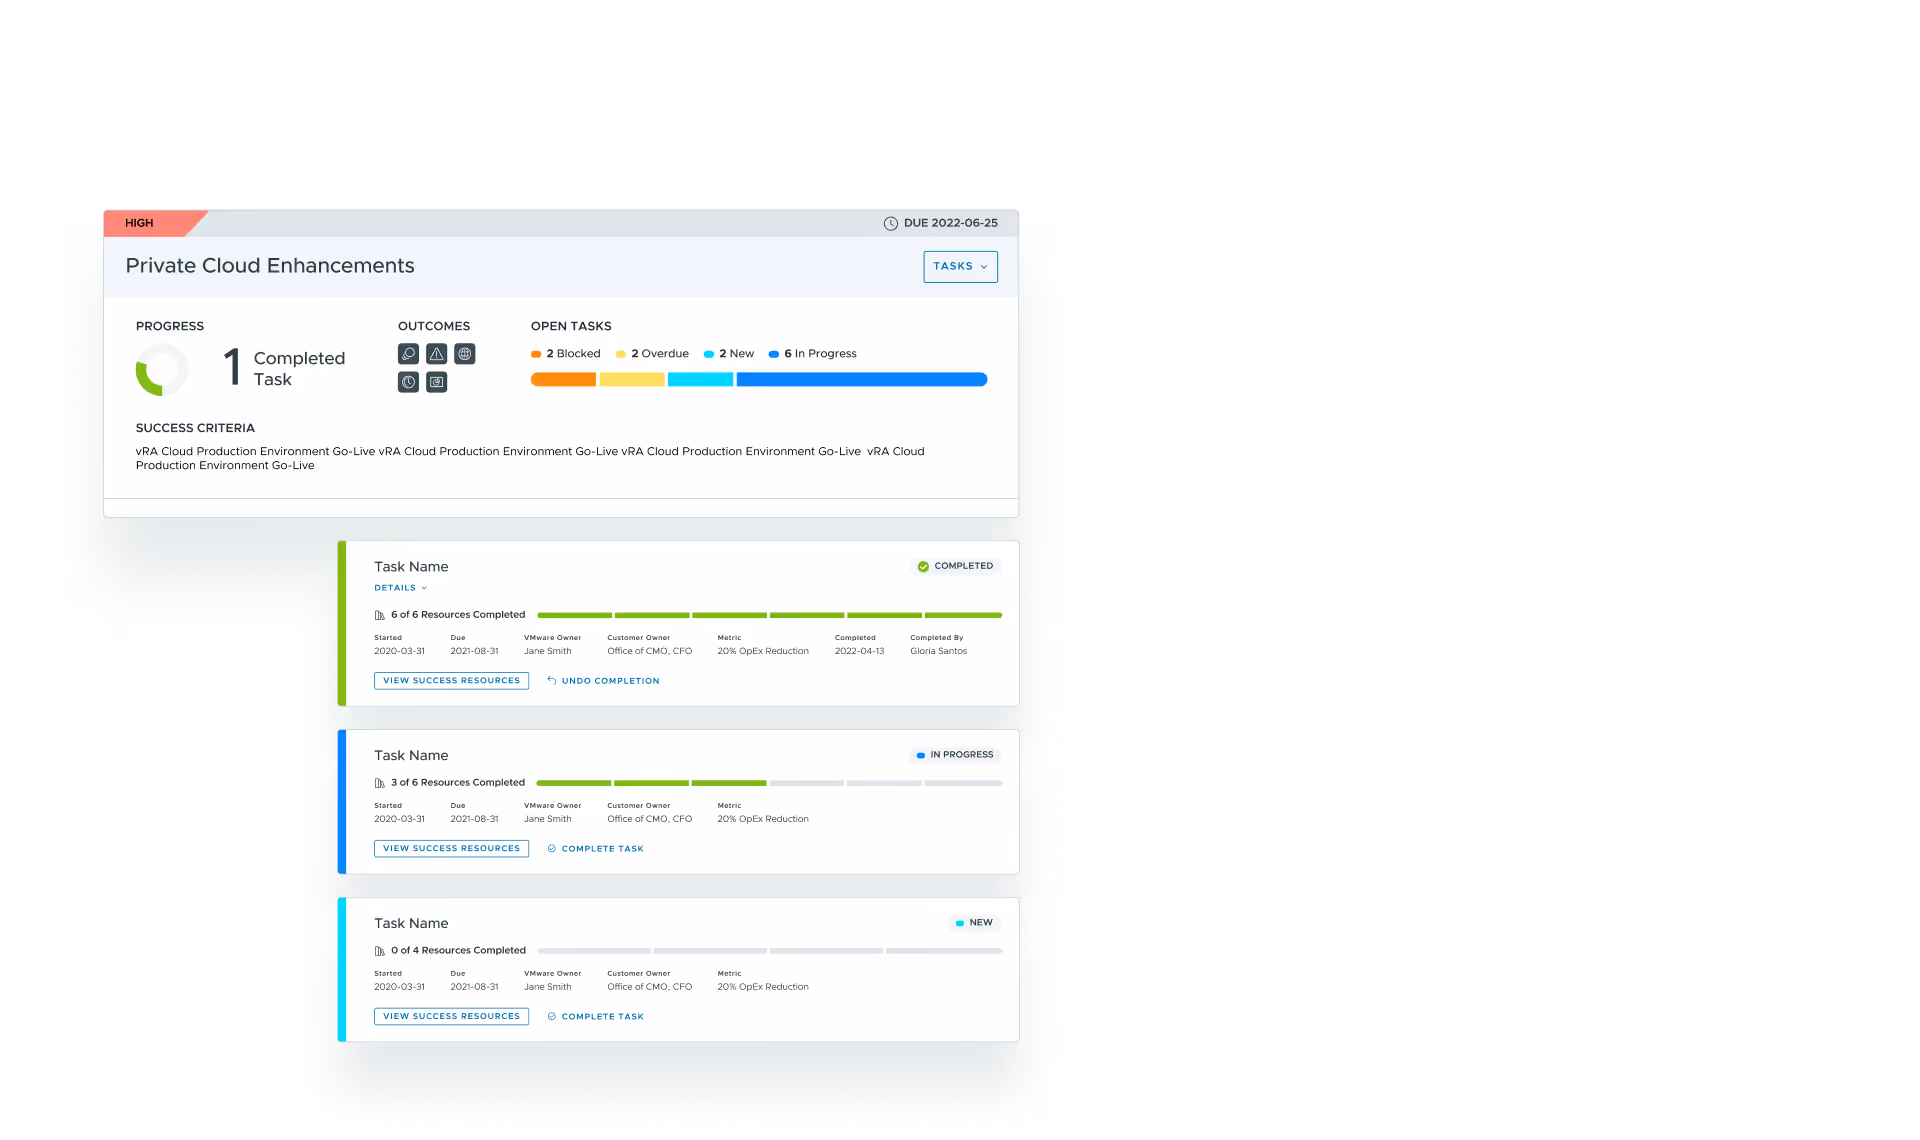Screen dimensions: 1920x1140
Task: Open the TASKS dropdown
Action: [x=960, y=267]
